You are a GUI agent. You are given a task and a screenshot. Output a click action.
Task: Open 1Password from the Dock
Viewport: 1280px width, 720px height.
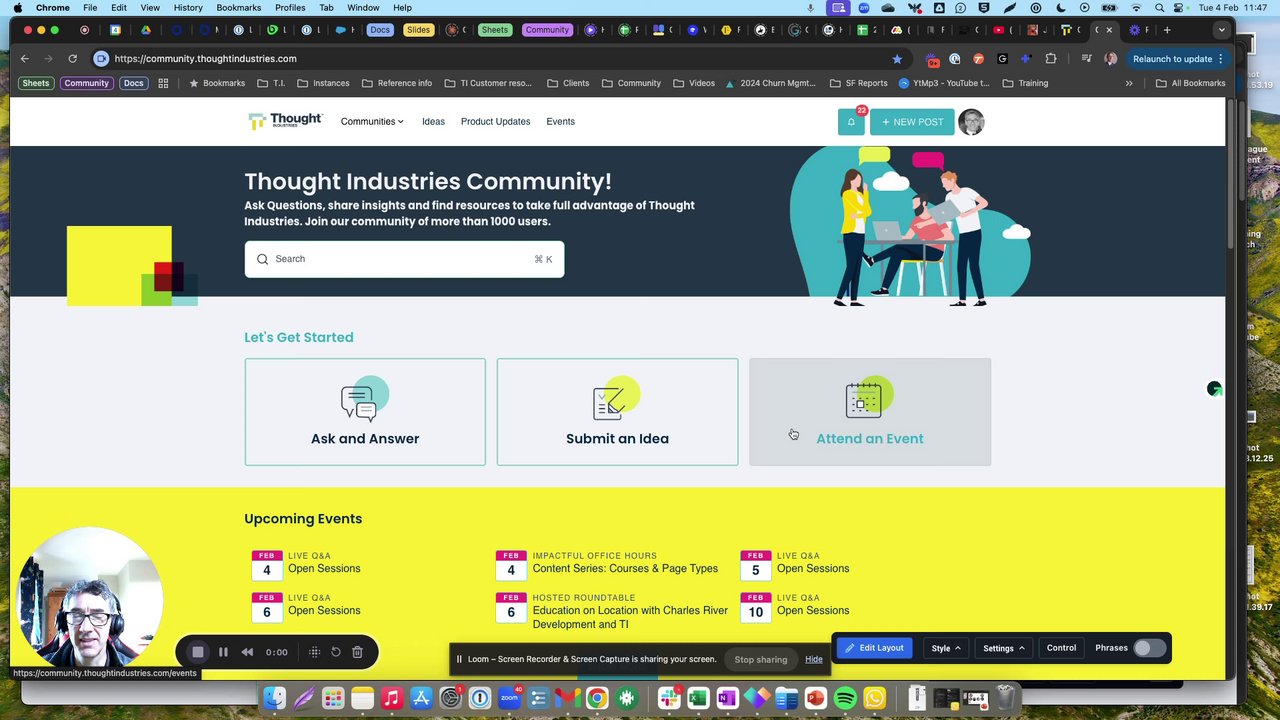tap(480, 697)
